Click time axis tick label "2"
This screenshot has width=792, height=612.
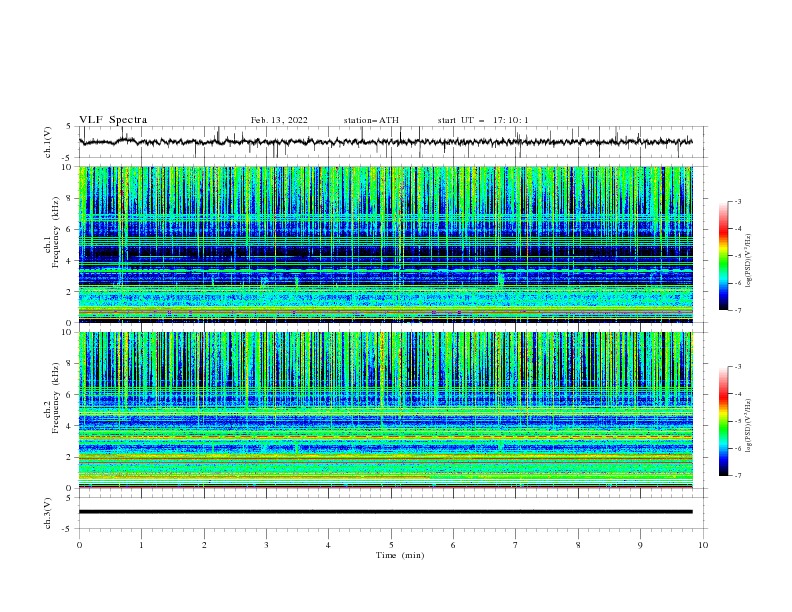click(204, 545)
